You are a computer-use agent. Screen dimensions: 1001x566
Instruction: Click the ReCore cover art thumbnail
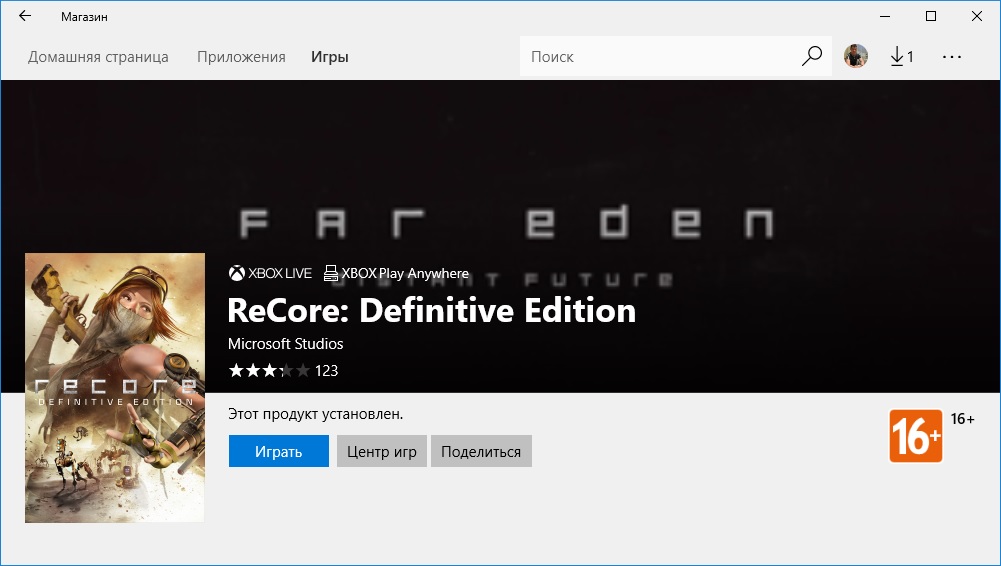pos(115,388)
